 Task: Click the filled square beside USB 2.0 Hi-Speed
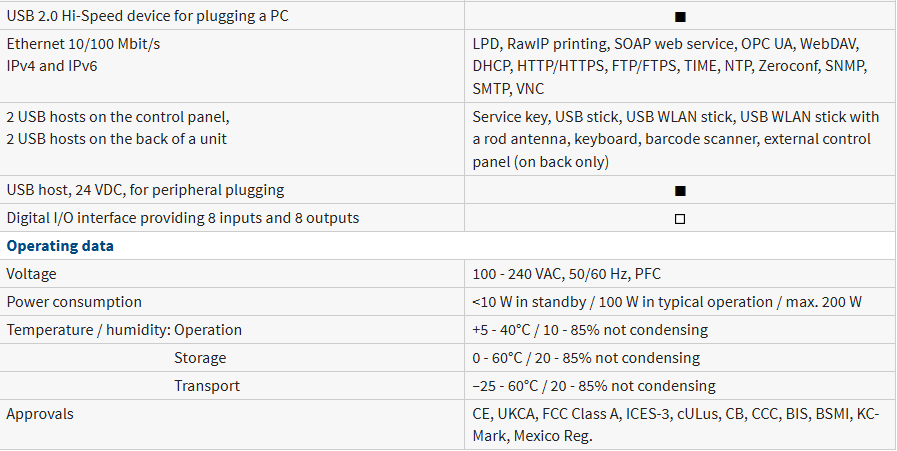click(680, 17)
